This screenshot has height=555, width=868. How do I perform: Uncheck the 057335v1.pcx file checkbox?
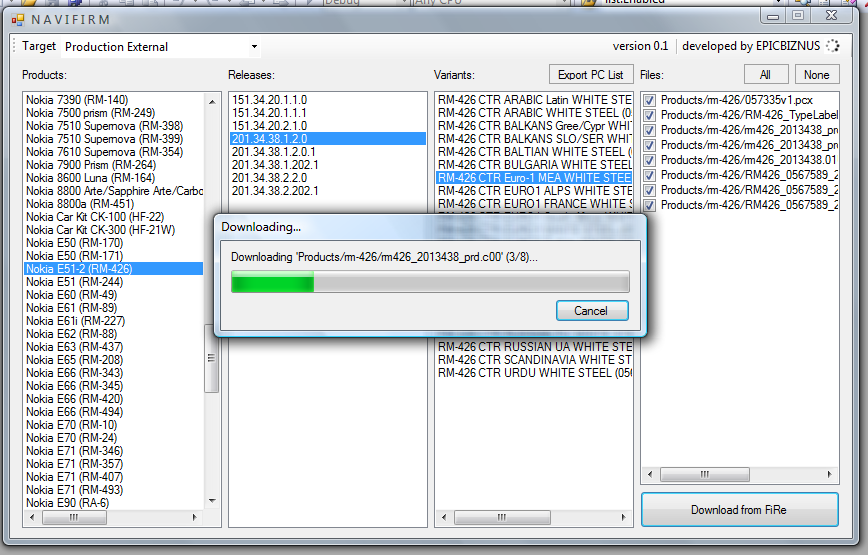[649, 100]
